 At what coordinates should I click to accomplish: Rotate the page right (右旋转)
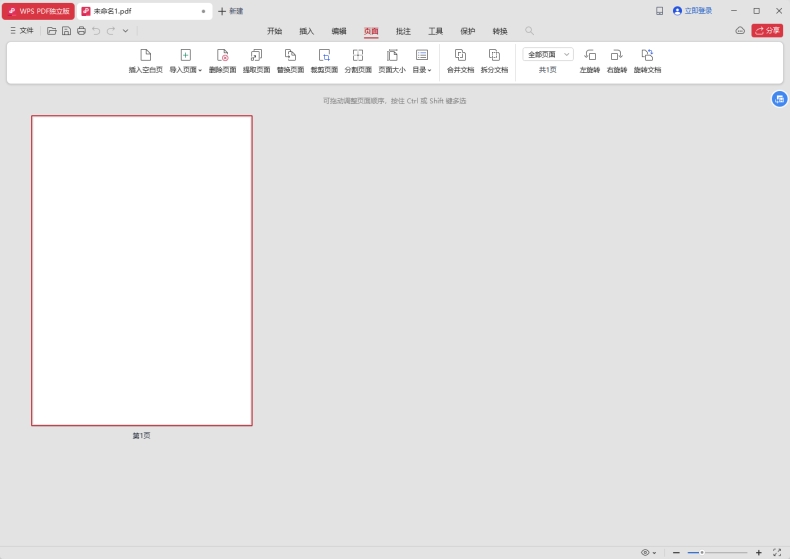coord(617,56)
